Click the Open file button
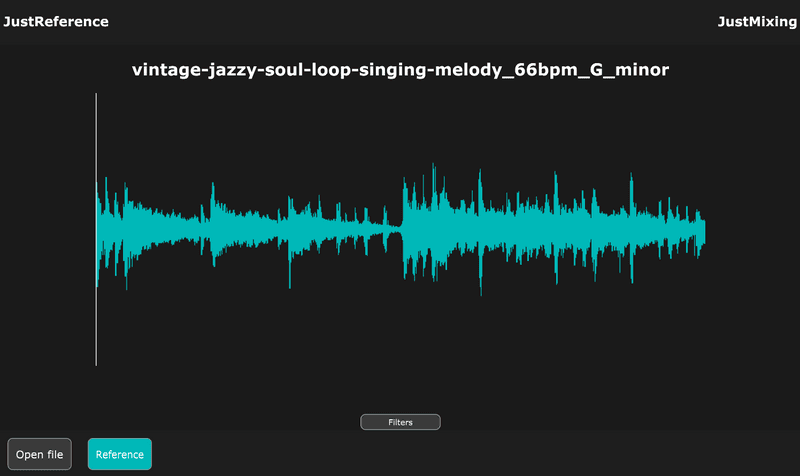The width and height of the screenshot is (800, 476). [x=39, y=454]
